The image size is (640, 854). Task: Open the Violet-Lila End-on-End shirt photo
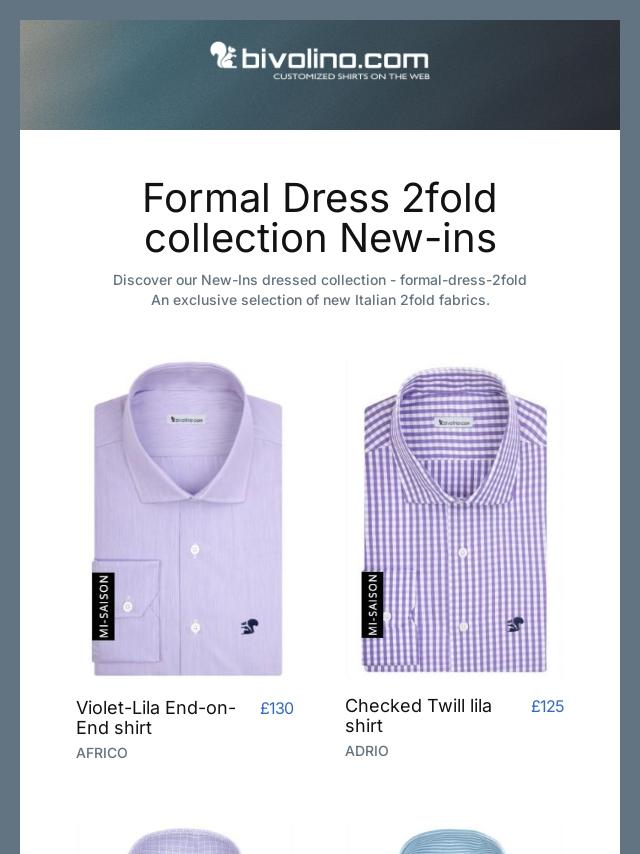tap(186, 518)
